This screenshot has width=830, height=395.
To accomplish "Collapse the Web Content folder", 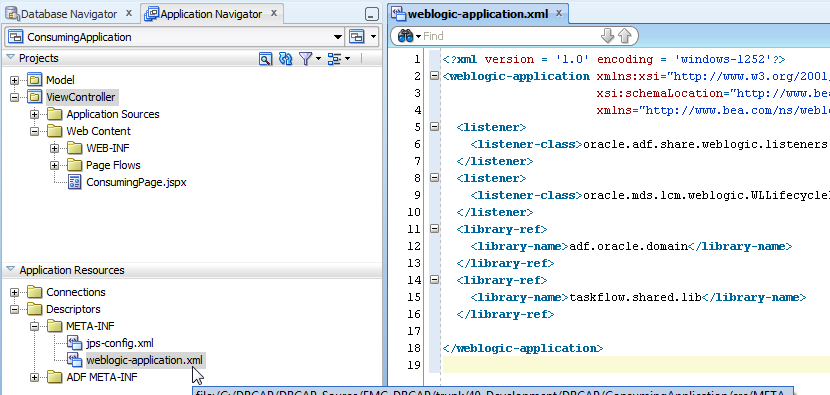I will [x=34, y=131].
